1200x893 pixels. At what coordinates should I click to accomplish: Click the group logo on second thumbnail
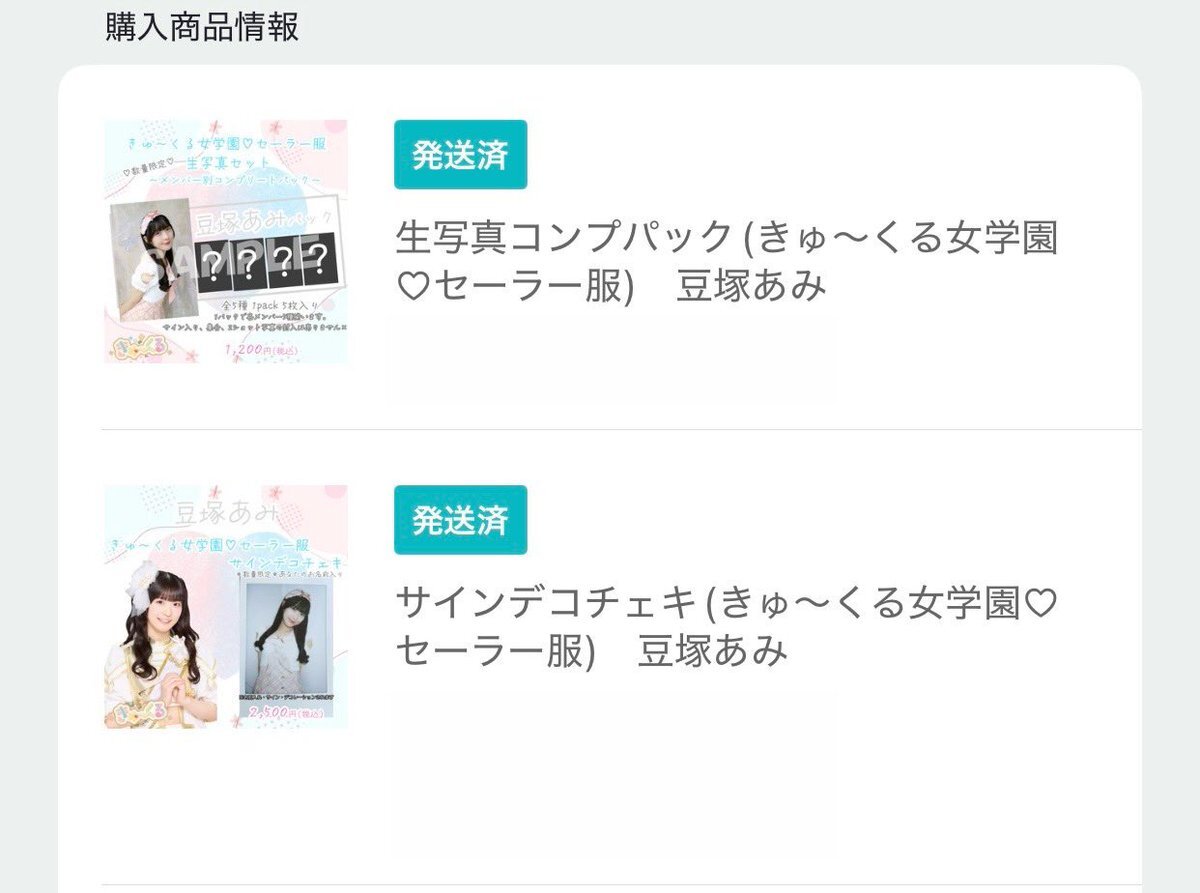pos(138,711)
